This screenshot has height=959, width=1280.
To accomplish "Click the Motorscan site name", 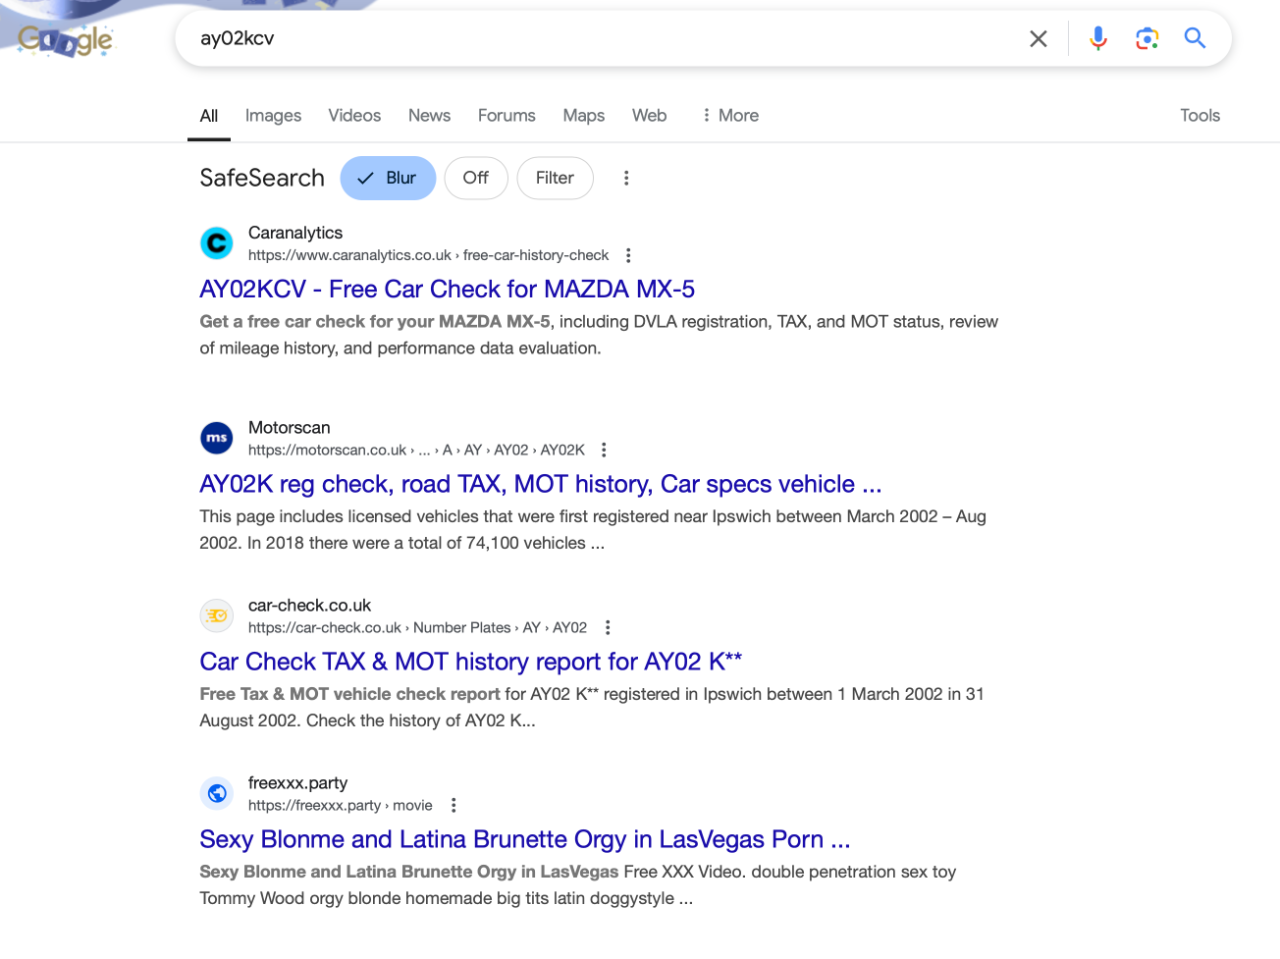I will [x=289, y=428].
